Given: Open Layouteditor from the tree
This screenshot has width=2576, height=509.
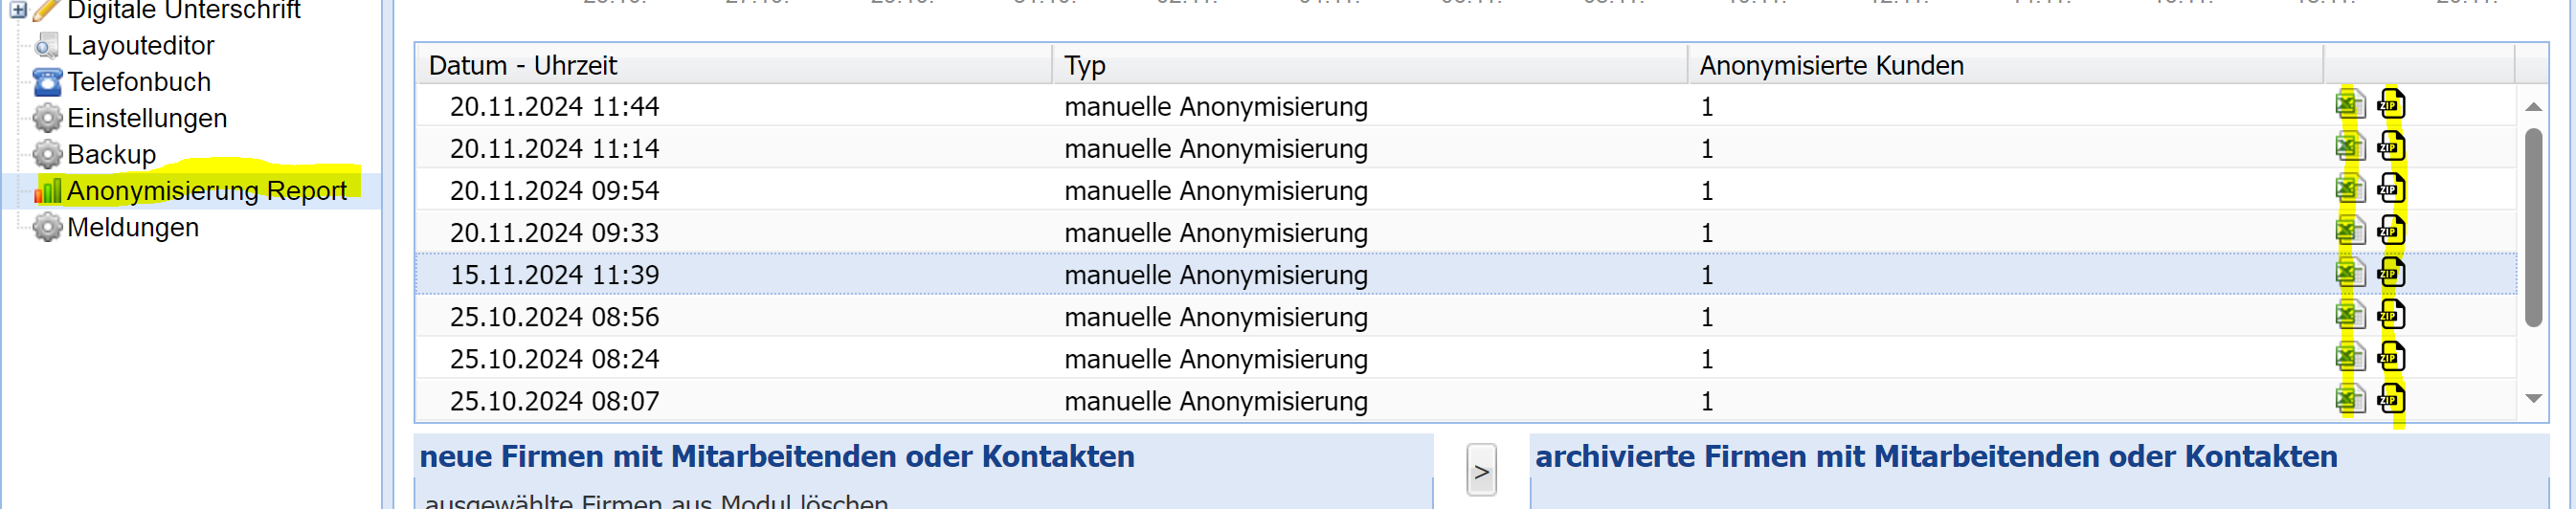Looking at the screenshot, I should [x=140, y=45].
